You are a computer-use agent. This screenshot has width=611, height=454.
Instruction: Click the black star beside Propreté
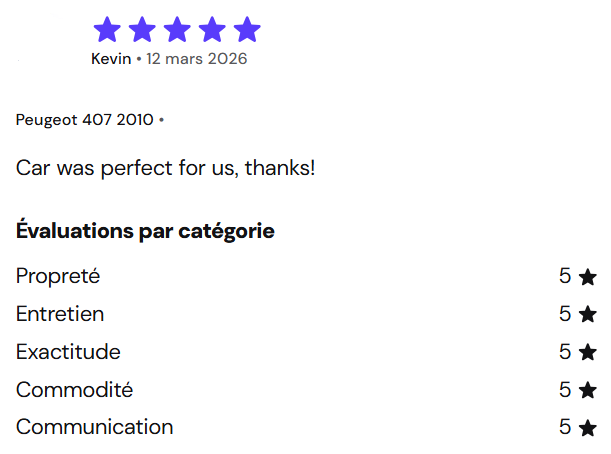point(588,277)
